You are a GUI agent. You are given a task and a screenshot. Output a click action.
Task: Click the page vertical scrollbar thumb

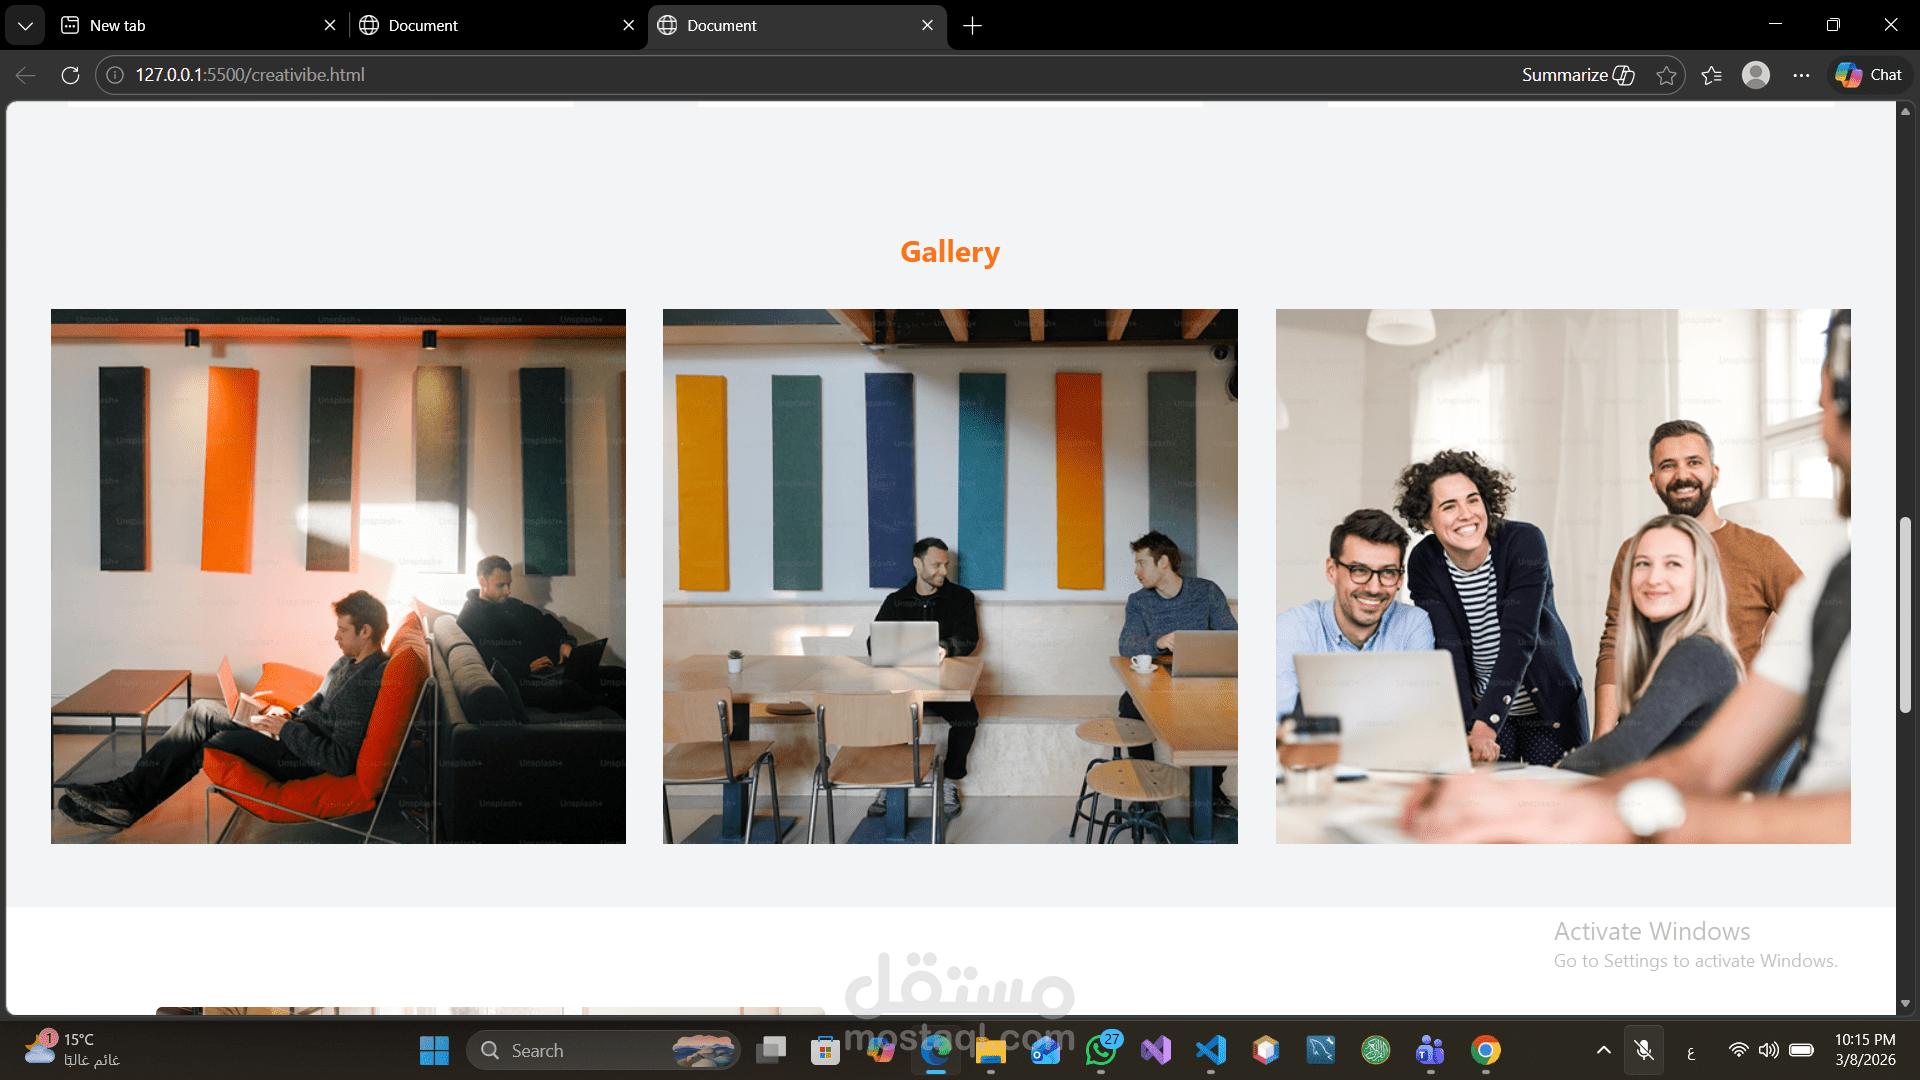(1905, 614)
